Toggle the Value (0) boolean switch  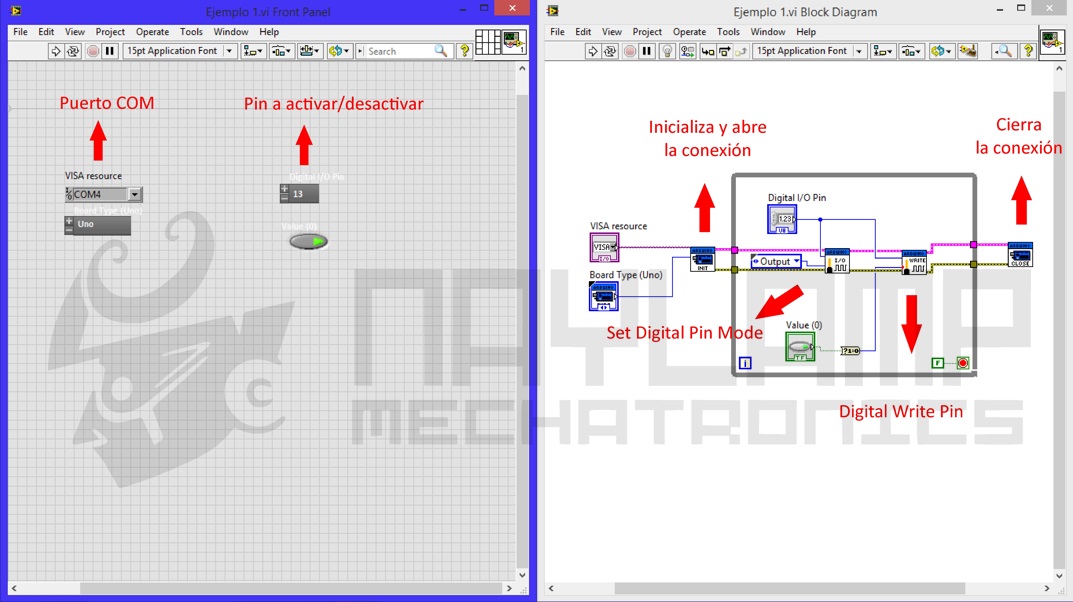click(309, 241)
